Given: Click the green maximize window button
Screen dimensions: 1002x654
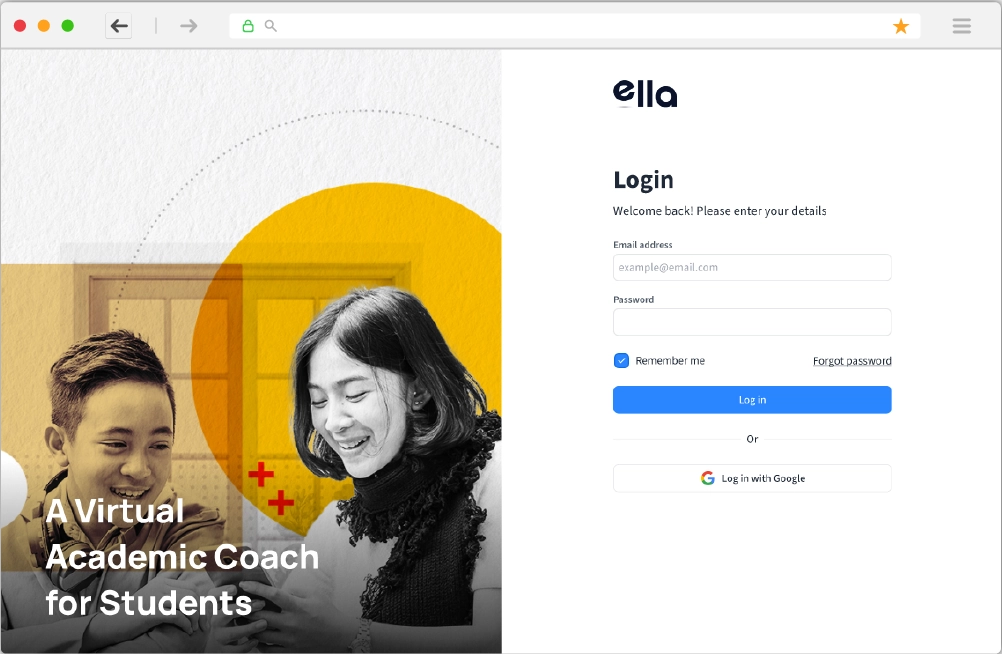Looking at the screenshot, I should 67,26.
